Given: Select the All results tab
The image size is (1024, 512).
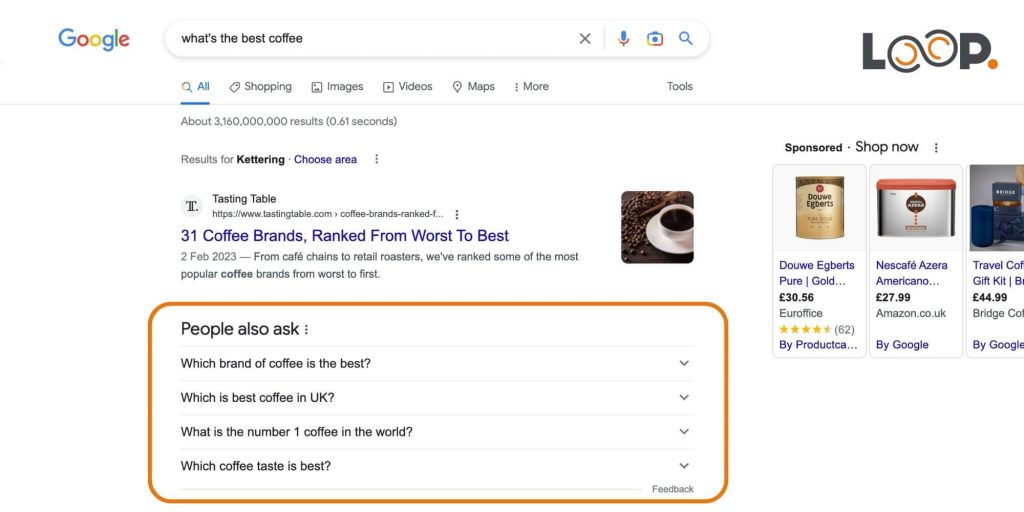Looking at the screenshot, I should 195,86.
